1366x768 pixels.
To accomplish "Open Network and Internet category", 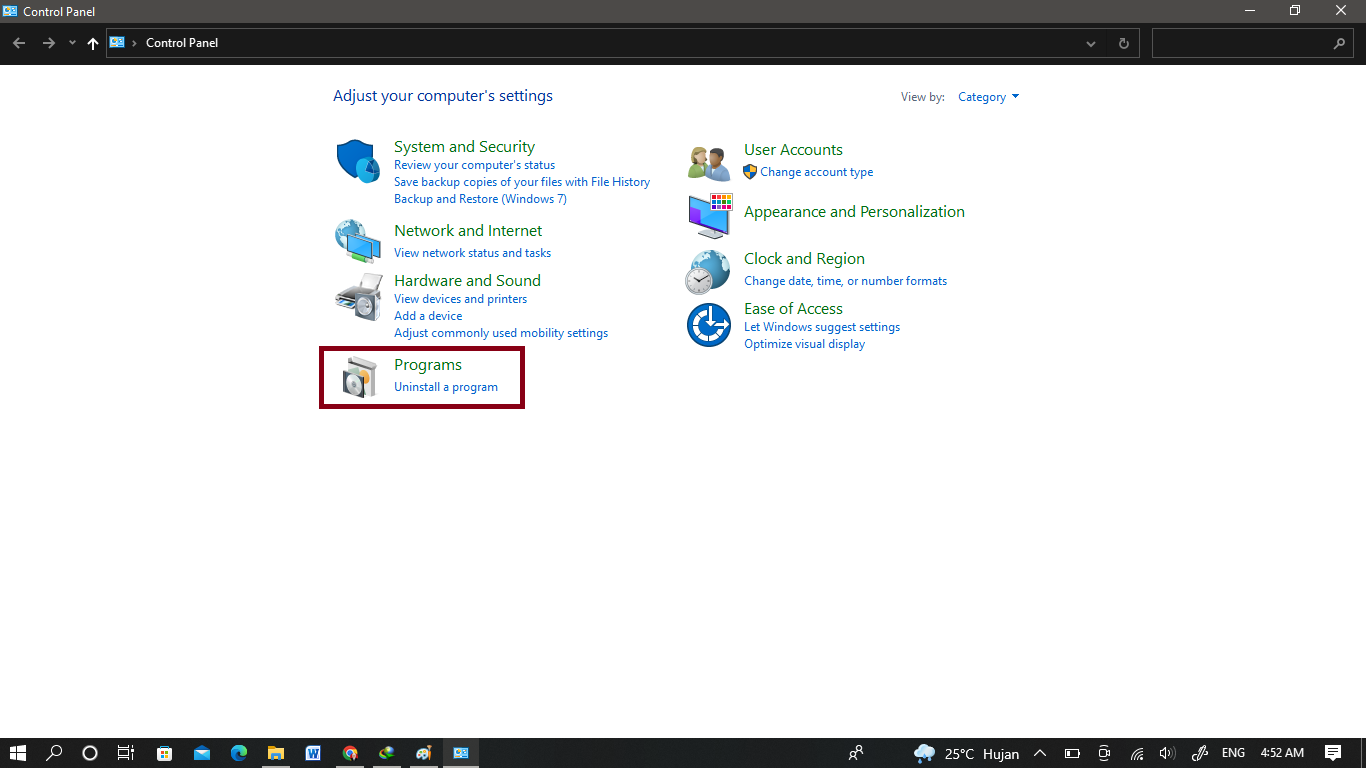I will tap(468, 231).
